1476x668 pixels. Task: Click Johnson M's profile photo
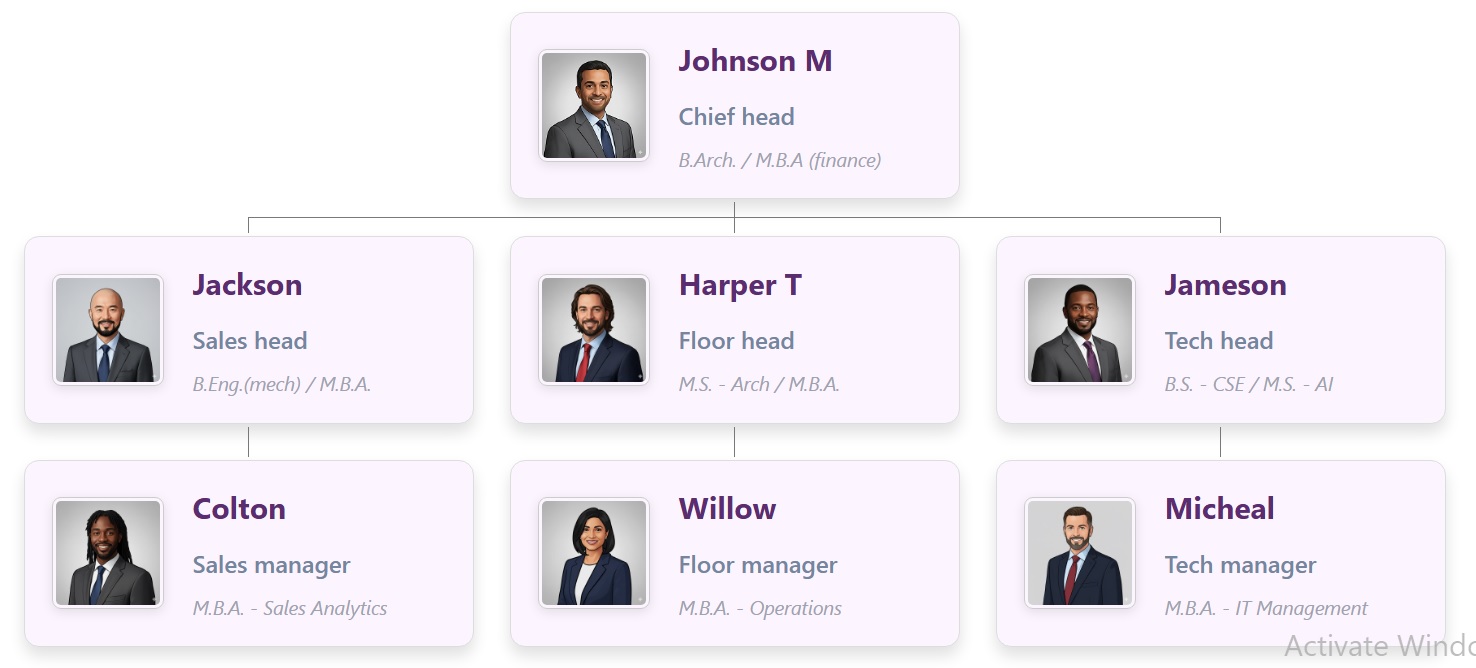click(x=594, y=106)
